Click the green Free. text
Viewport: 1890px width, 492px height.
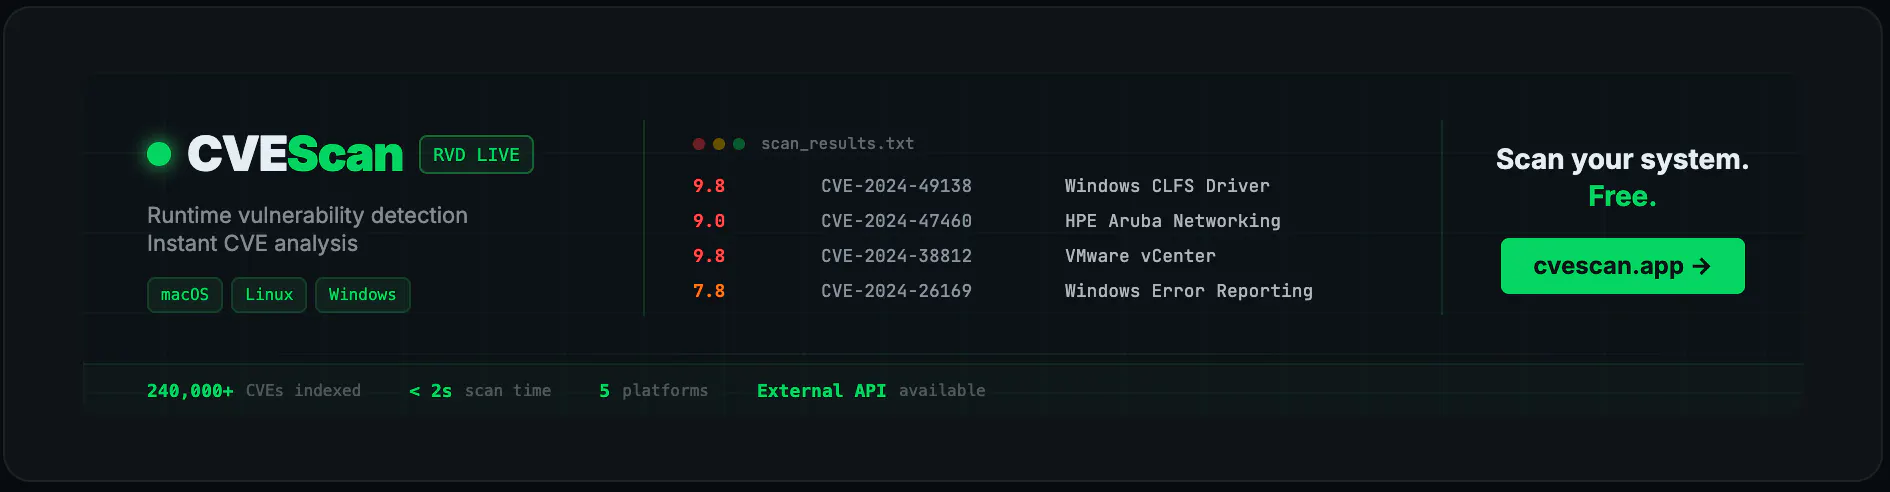coord(1622,197)
